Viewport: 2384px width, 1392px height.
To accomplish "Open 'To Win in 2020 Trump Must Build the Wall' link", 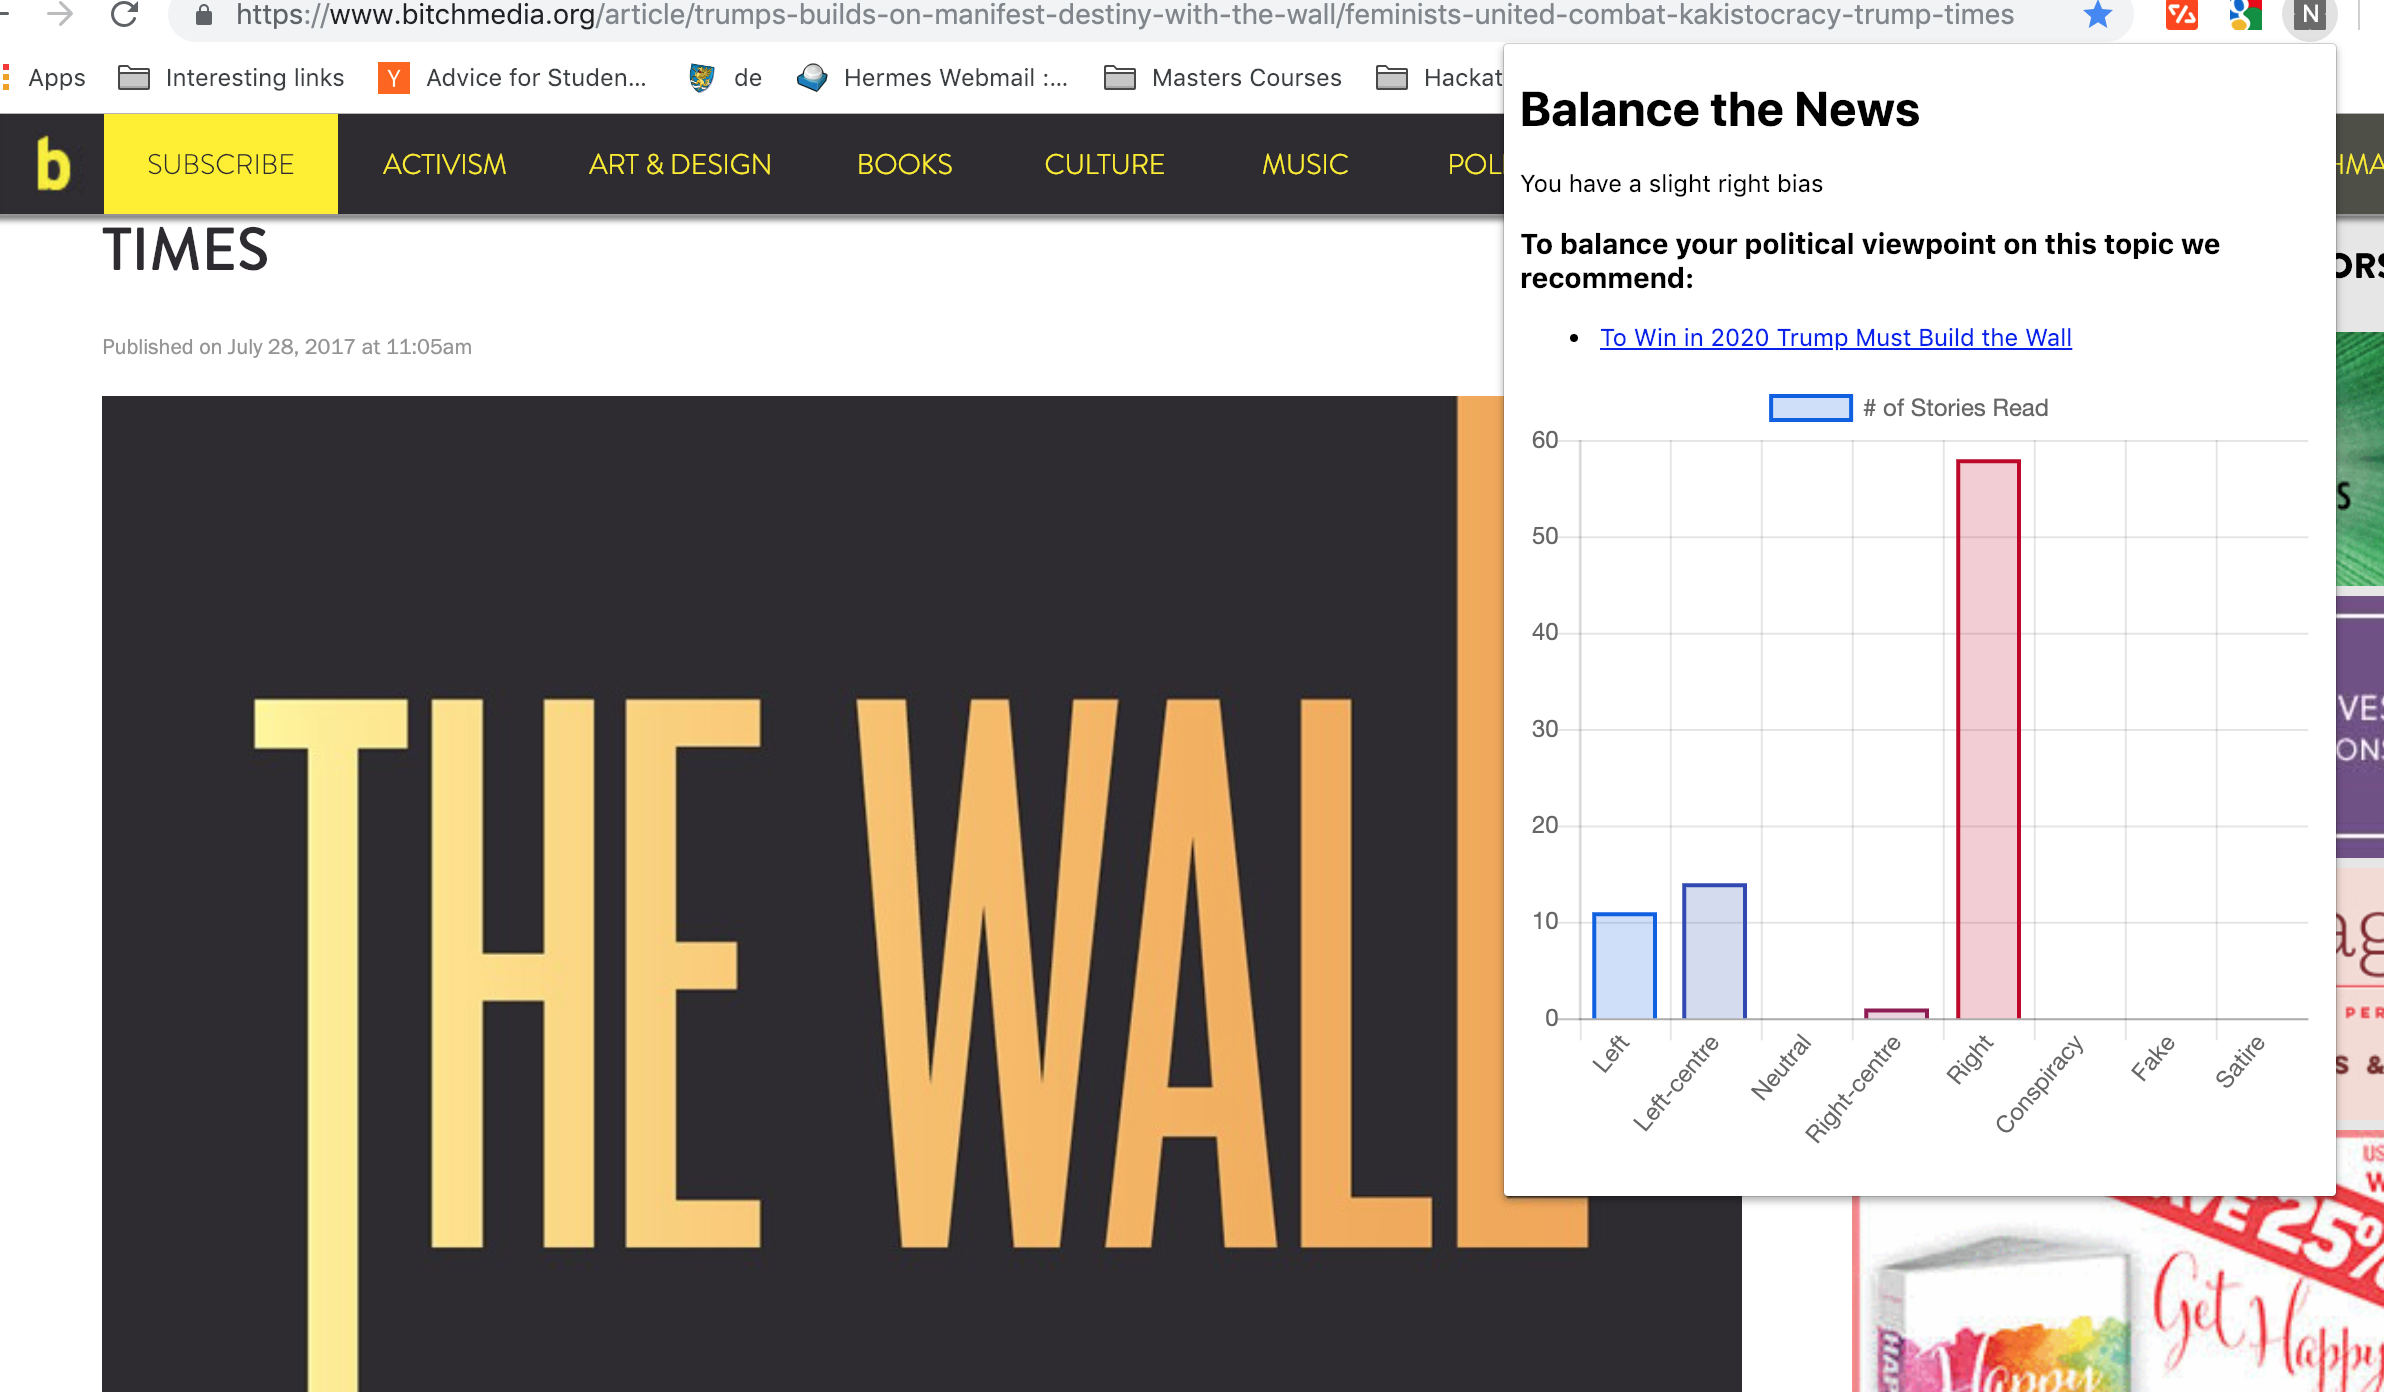I will point(1835,338).
